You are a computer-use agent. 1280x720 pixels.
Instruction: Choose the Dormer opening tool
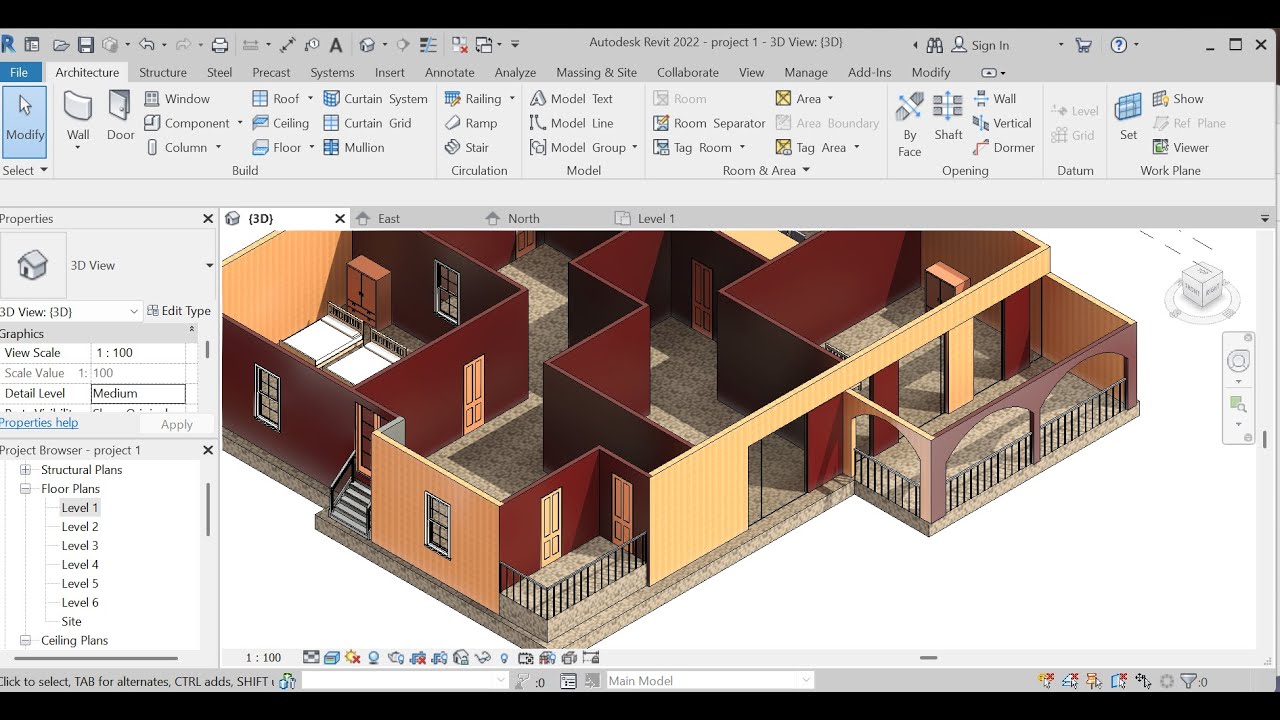(1004, 147)
